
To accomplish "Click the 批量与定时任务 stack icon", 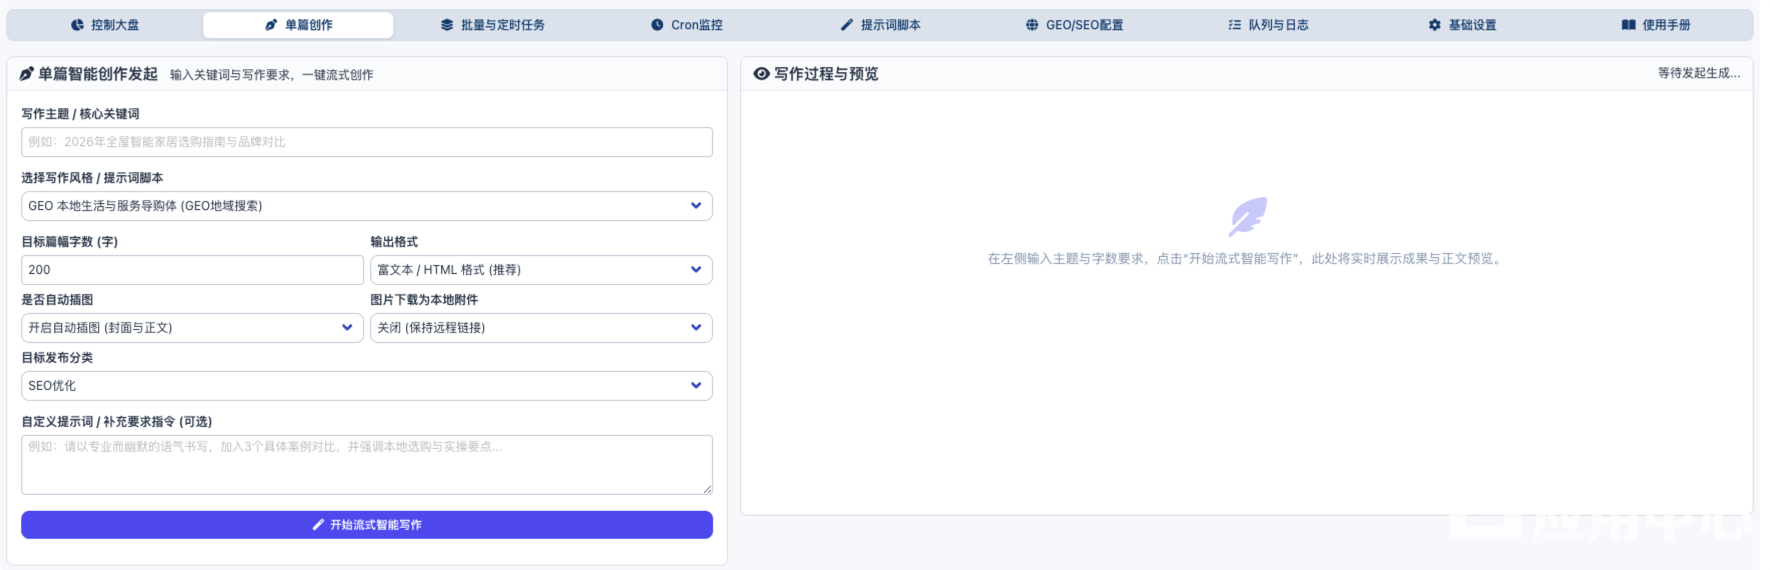I will tap(447, 25).
